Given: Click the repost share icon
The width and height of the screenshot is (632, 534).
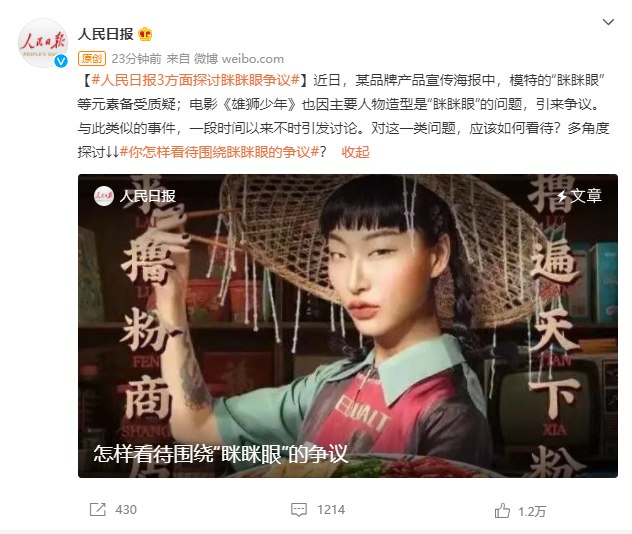Looking at the screenshot, I should pos(98,509).
